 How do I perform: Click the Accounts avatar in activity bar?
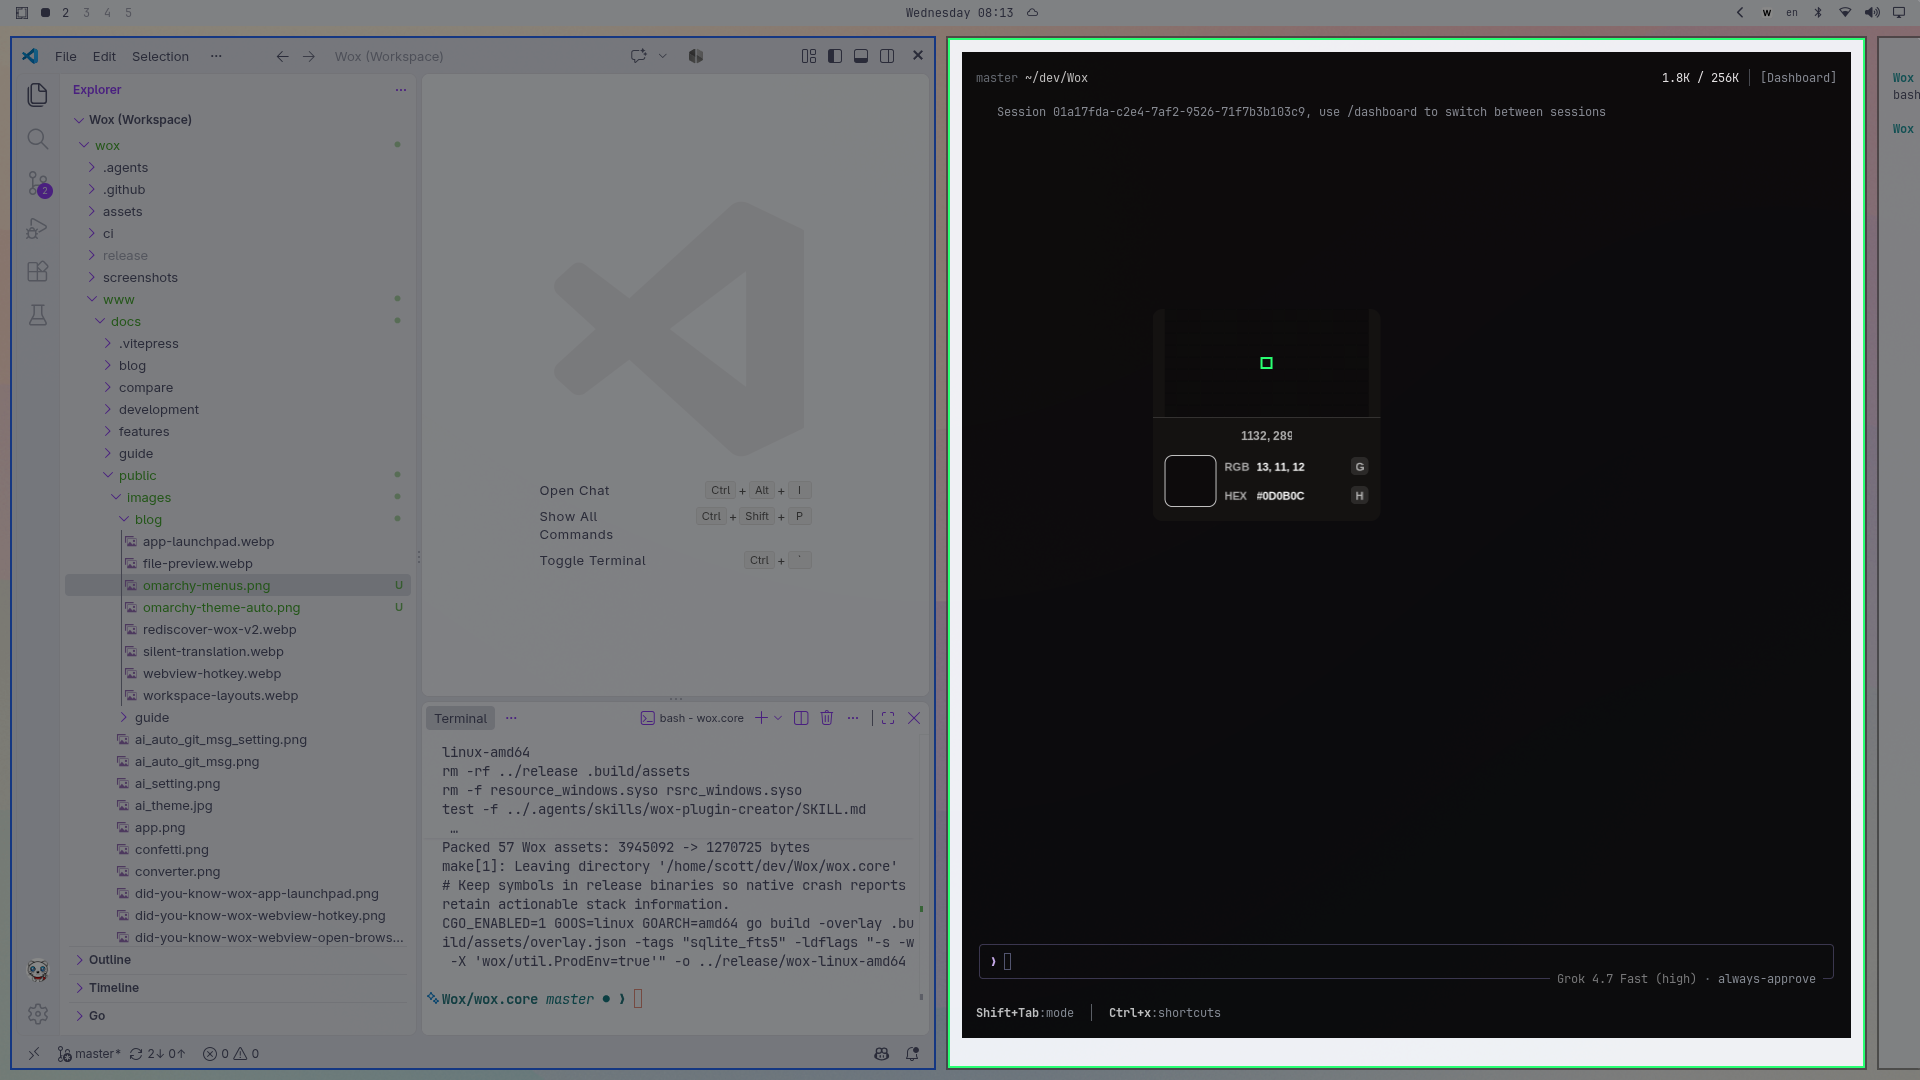[x=37, y=970]
